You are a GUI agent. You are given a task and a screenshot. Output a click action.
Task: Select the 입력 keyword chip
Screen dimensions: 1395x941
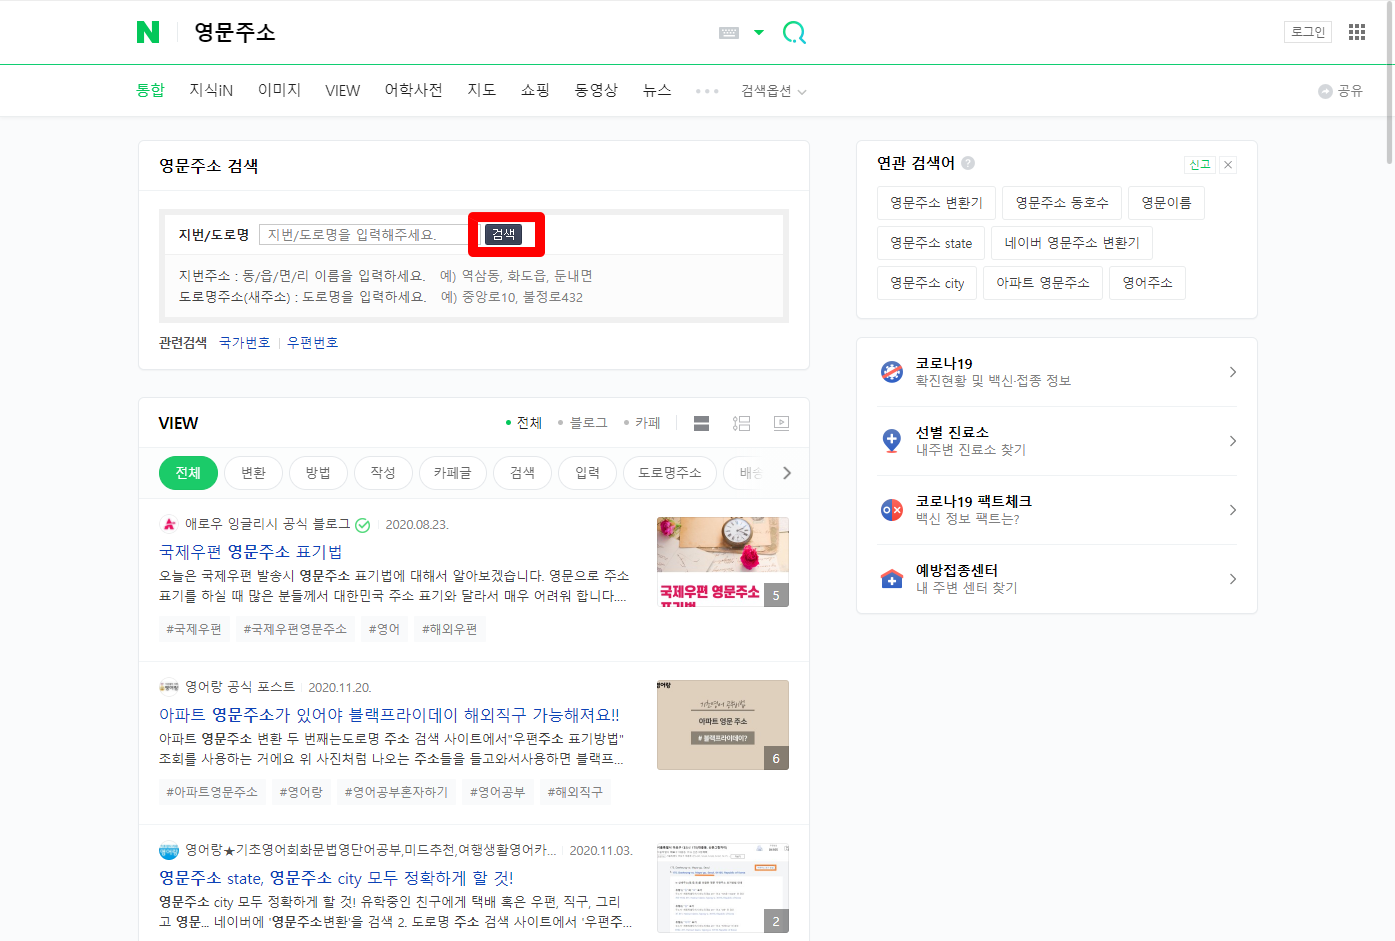[x=587, y=473]
